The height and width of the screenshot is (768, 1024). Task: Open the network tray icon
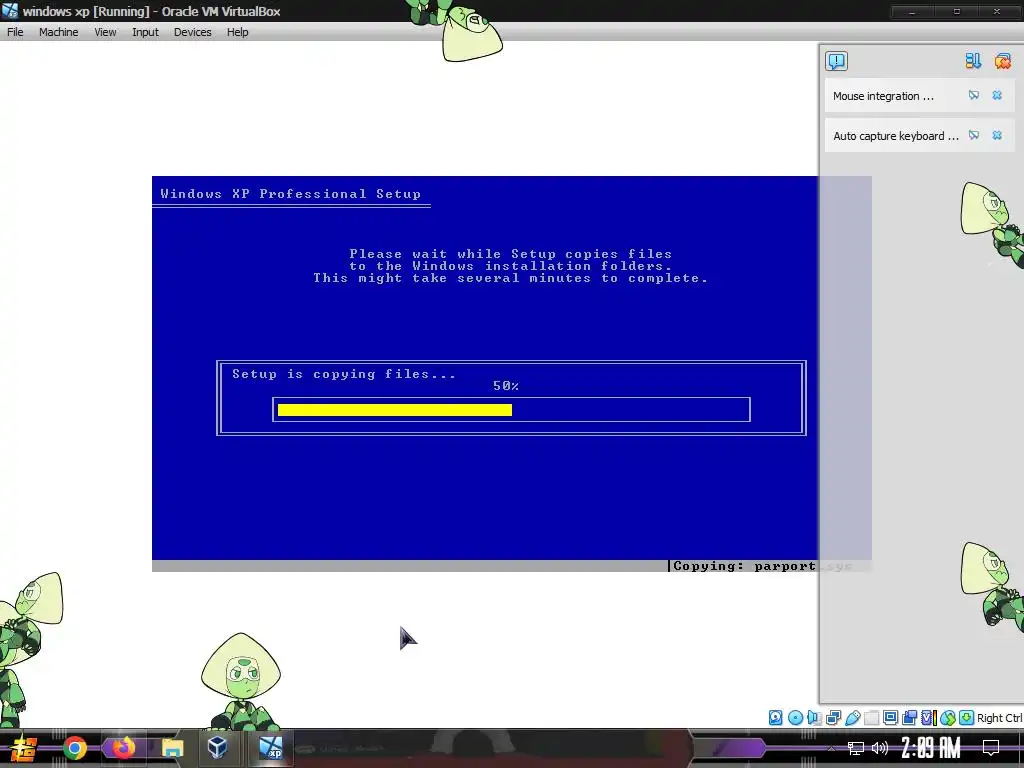(856, 748)
